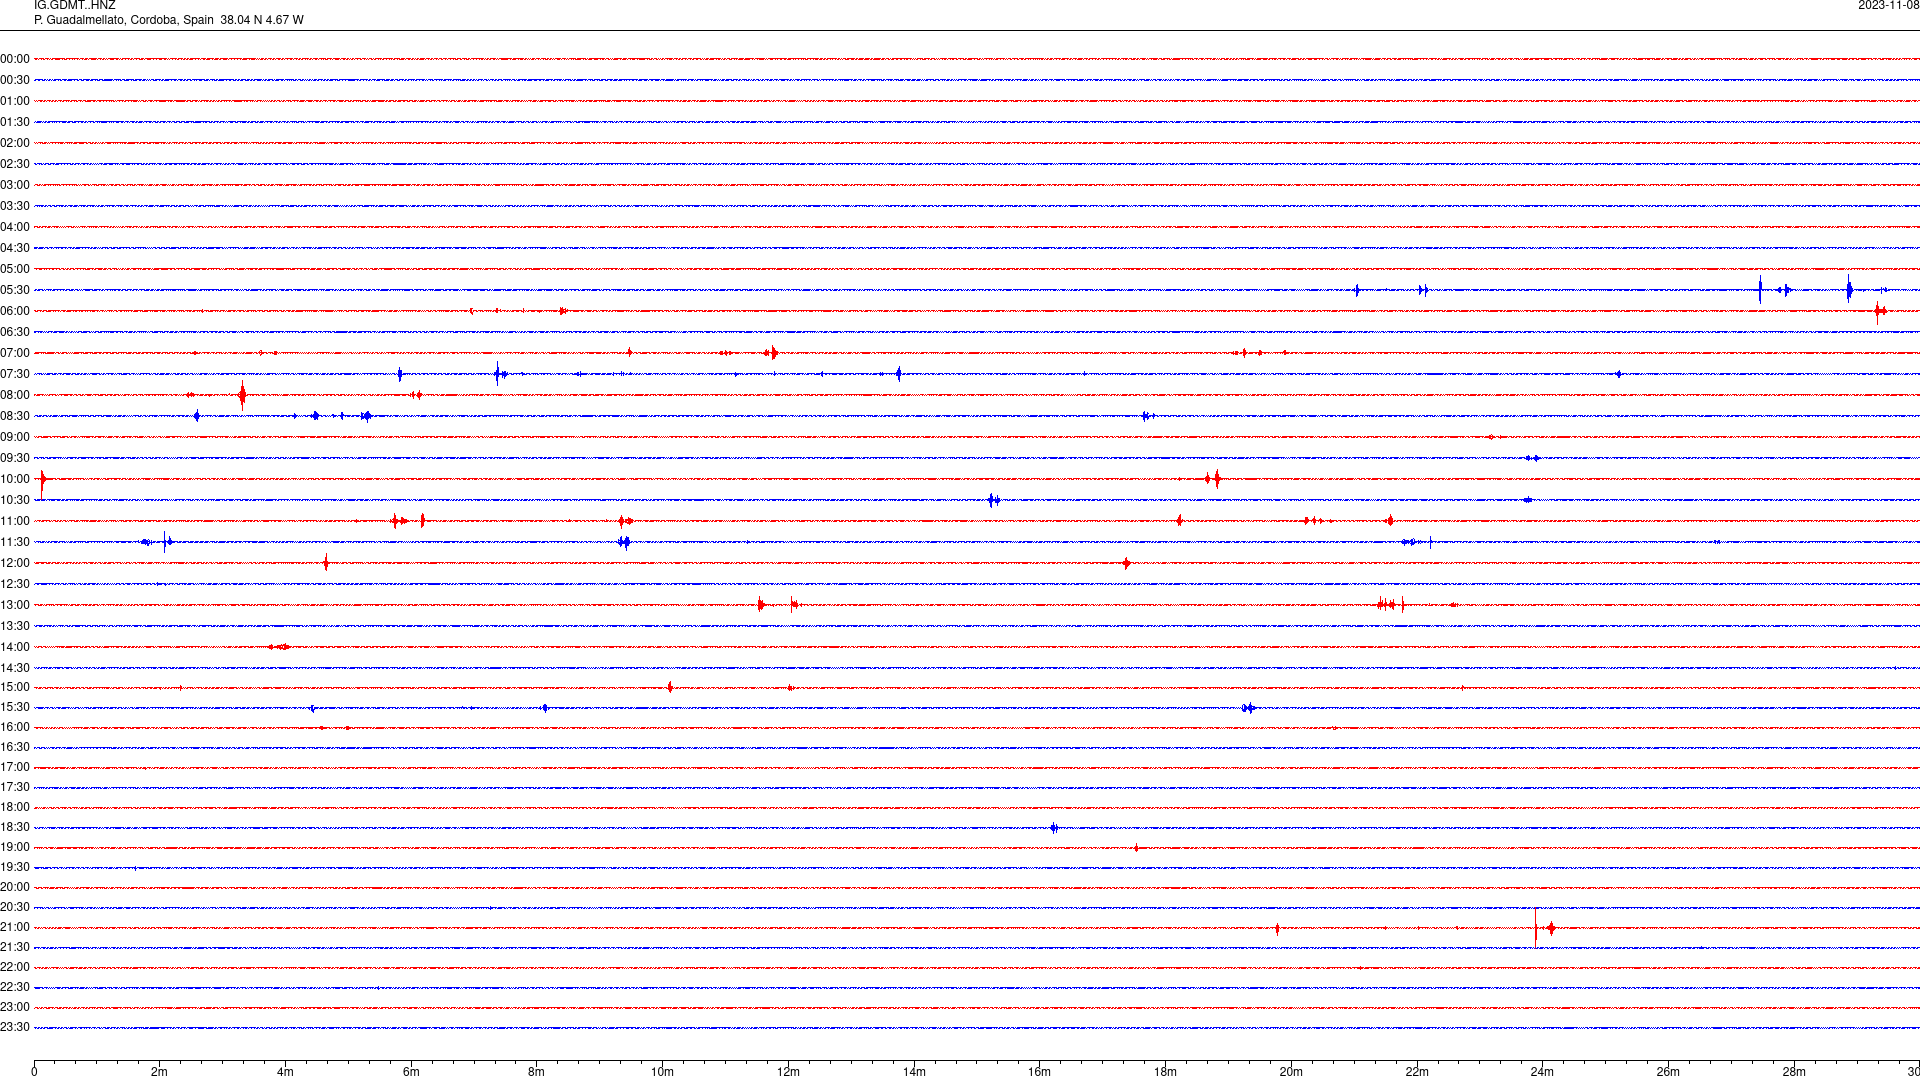Select the 07:00 time row label
The image size is (1920, 1080).
pyautogui.click(x=15, y=353)
